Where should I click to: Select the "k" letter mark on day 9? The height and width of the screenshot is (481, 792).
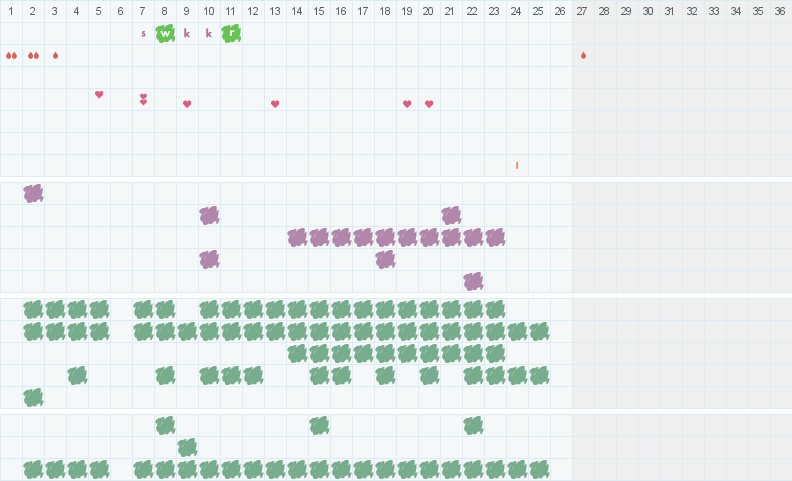click(x=187, y=33)
